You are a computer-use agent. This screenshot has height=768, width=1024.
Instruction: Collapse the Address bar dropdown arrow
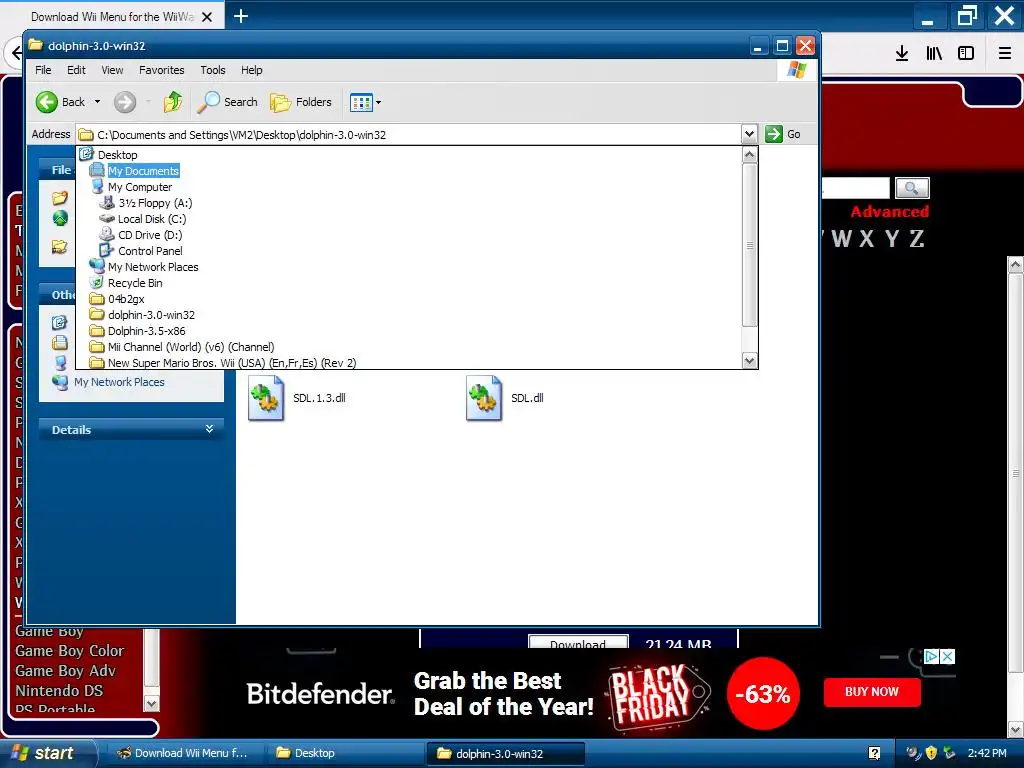[x=749, y=135]
